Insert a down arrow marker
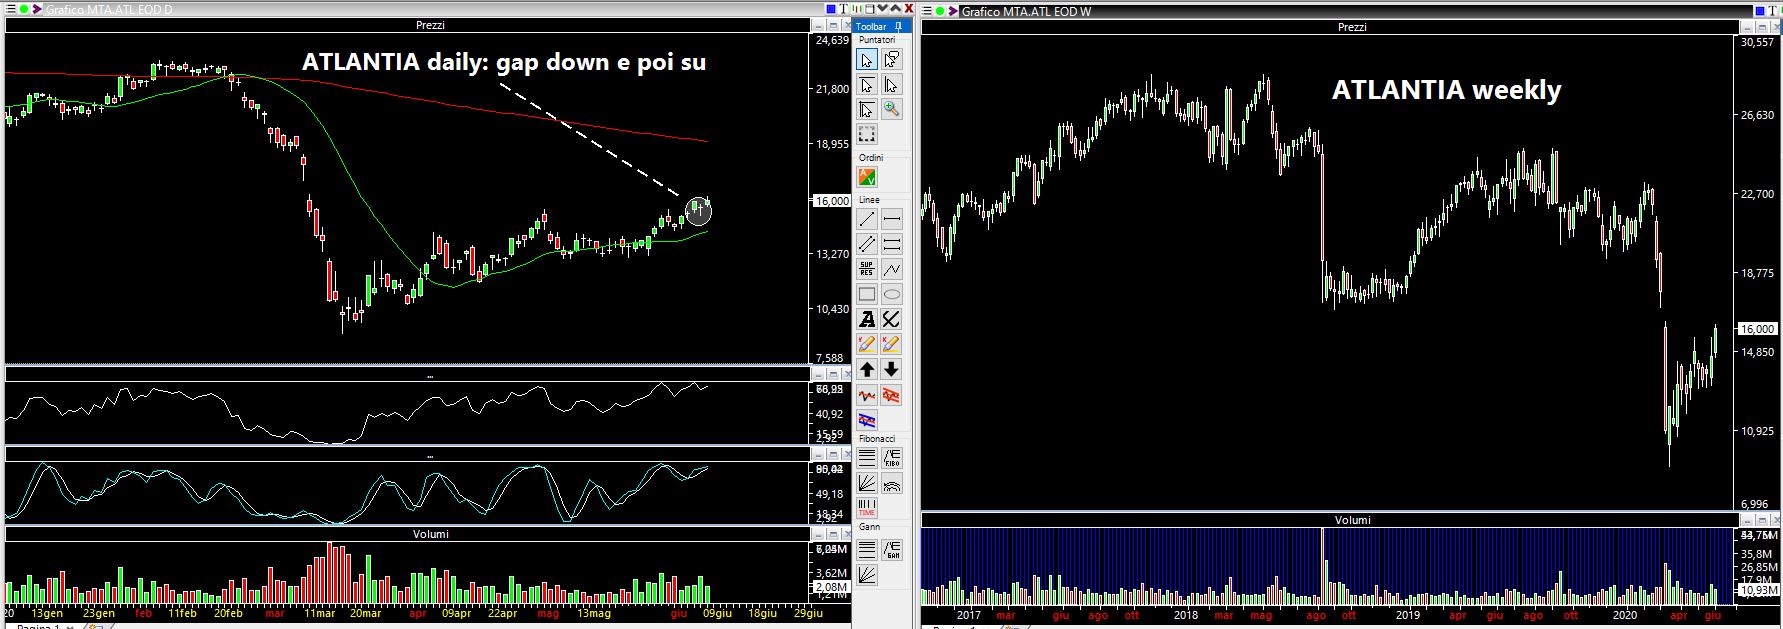This screenshot has width=1783, height=629. (x=891, y=370)
